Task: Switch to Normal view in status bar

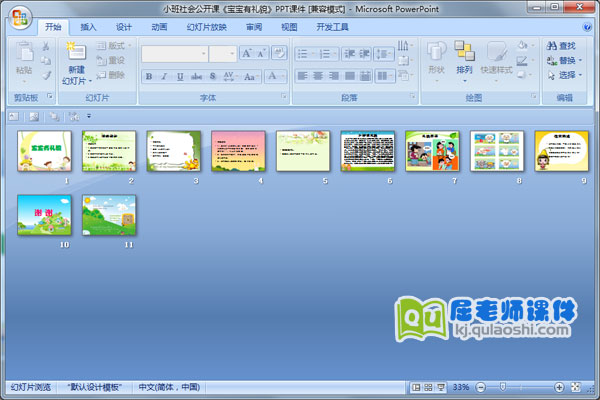Action: (416, 387)
